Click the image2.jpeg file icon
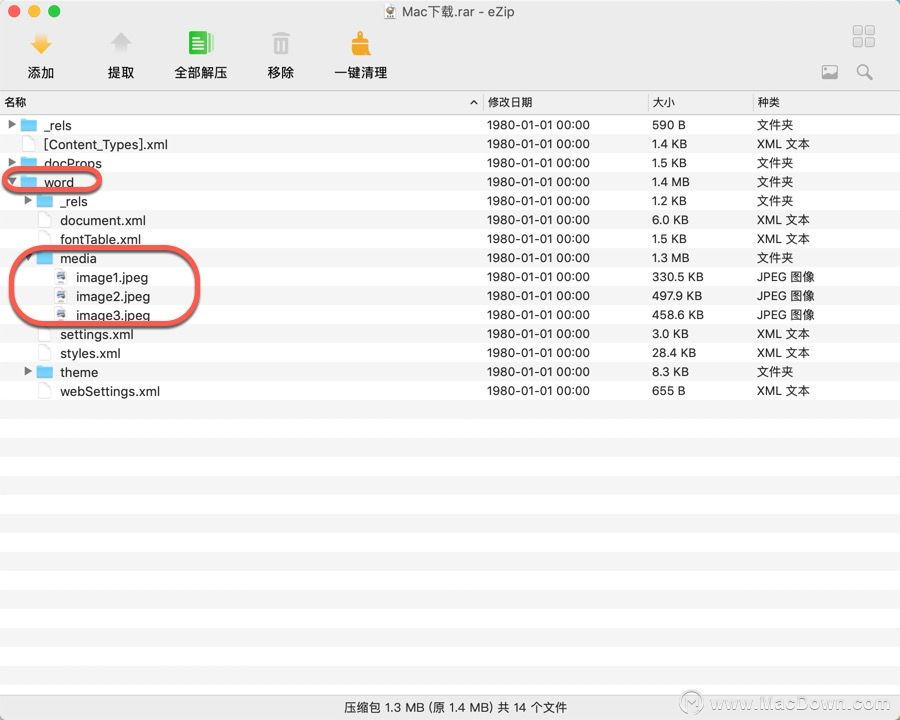This screenshot has width=900, height=720. (x=61, y=296)
